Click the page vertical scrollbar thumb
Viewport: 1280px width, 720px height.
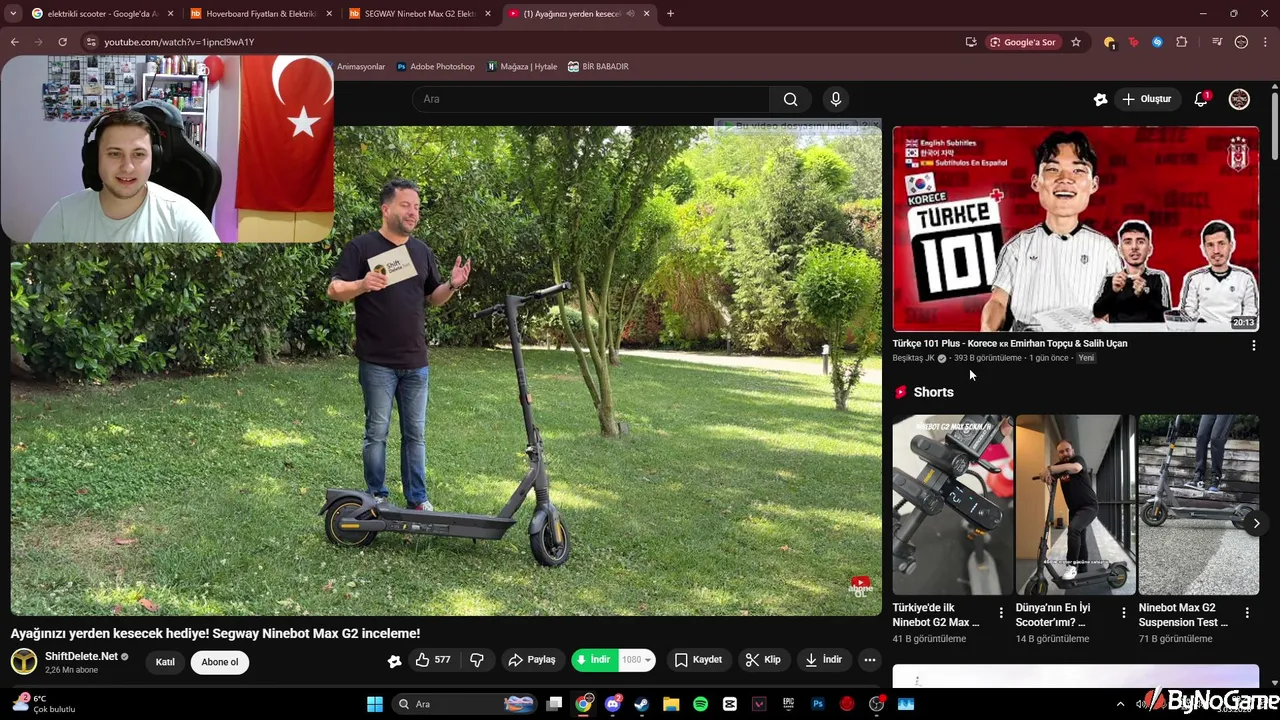click(x=1275, y=125)
